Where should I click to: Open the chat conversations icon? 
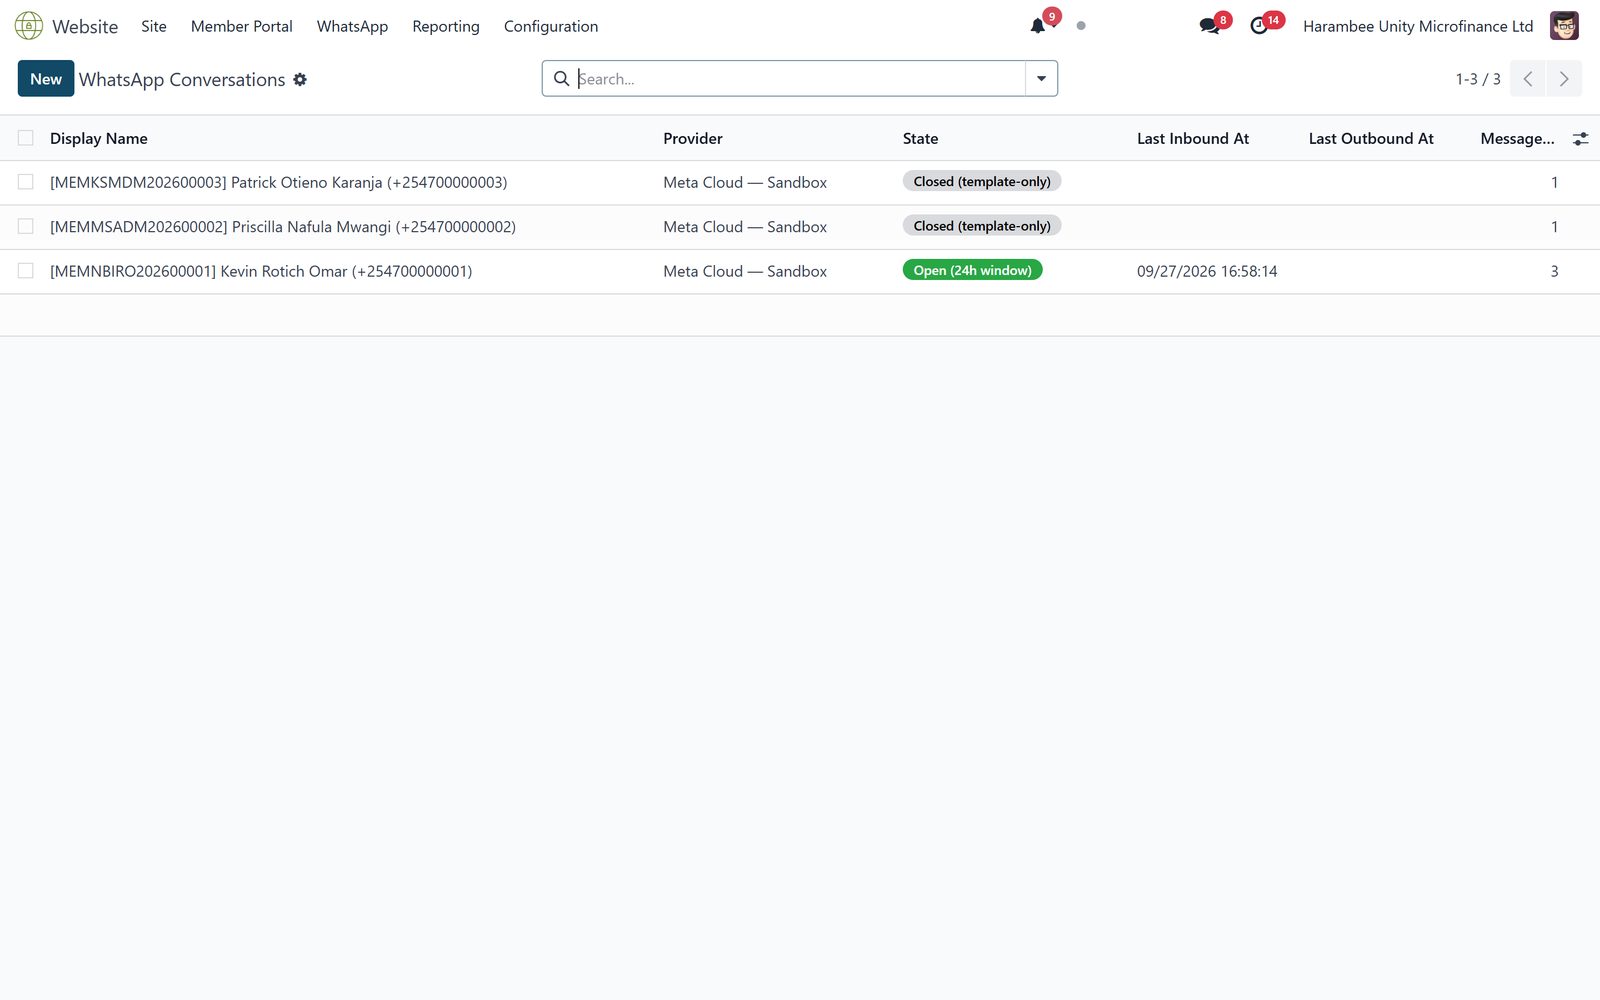point(1209,26)
